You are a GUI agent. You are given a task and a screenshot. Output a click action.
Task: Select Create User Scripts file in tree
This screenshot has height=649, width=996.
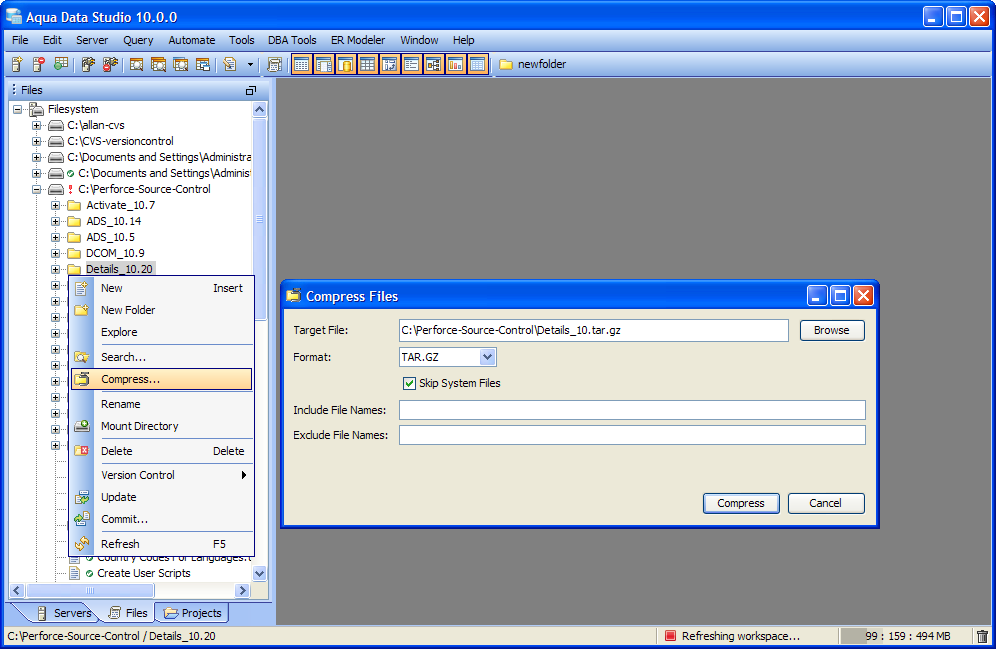144,573
